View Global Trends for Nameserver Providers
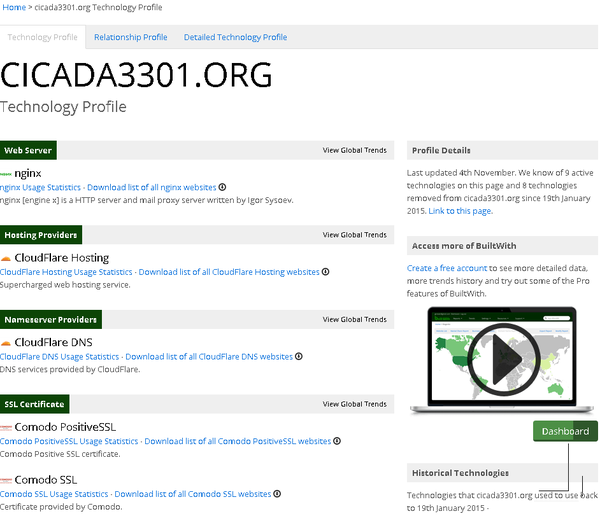The width and height of the screenshot is (600, 516). (354, 320)
